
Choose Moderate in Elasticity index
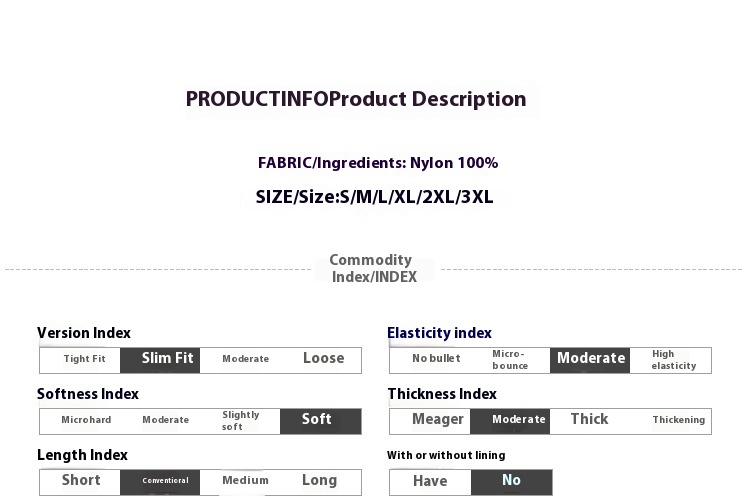point(590,360)
